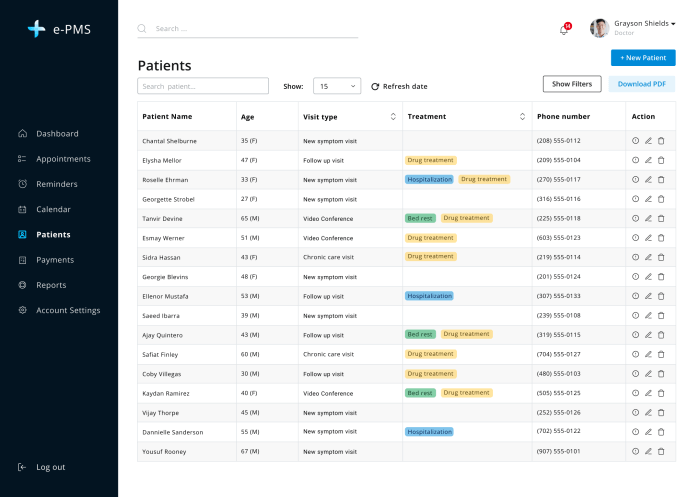Click patient name Dannielle Sanderson
700x497 pixels.
pyautogui.click(x=172, y=432)
